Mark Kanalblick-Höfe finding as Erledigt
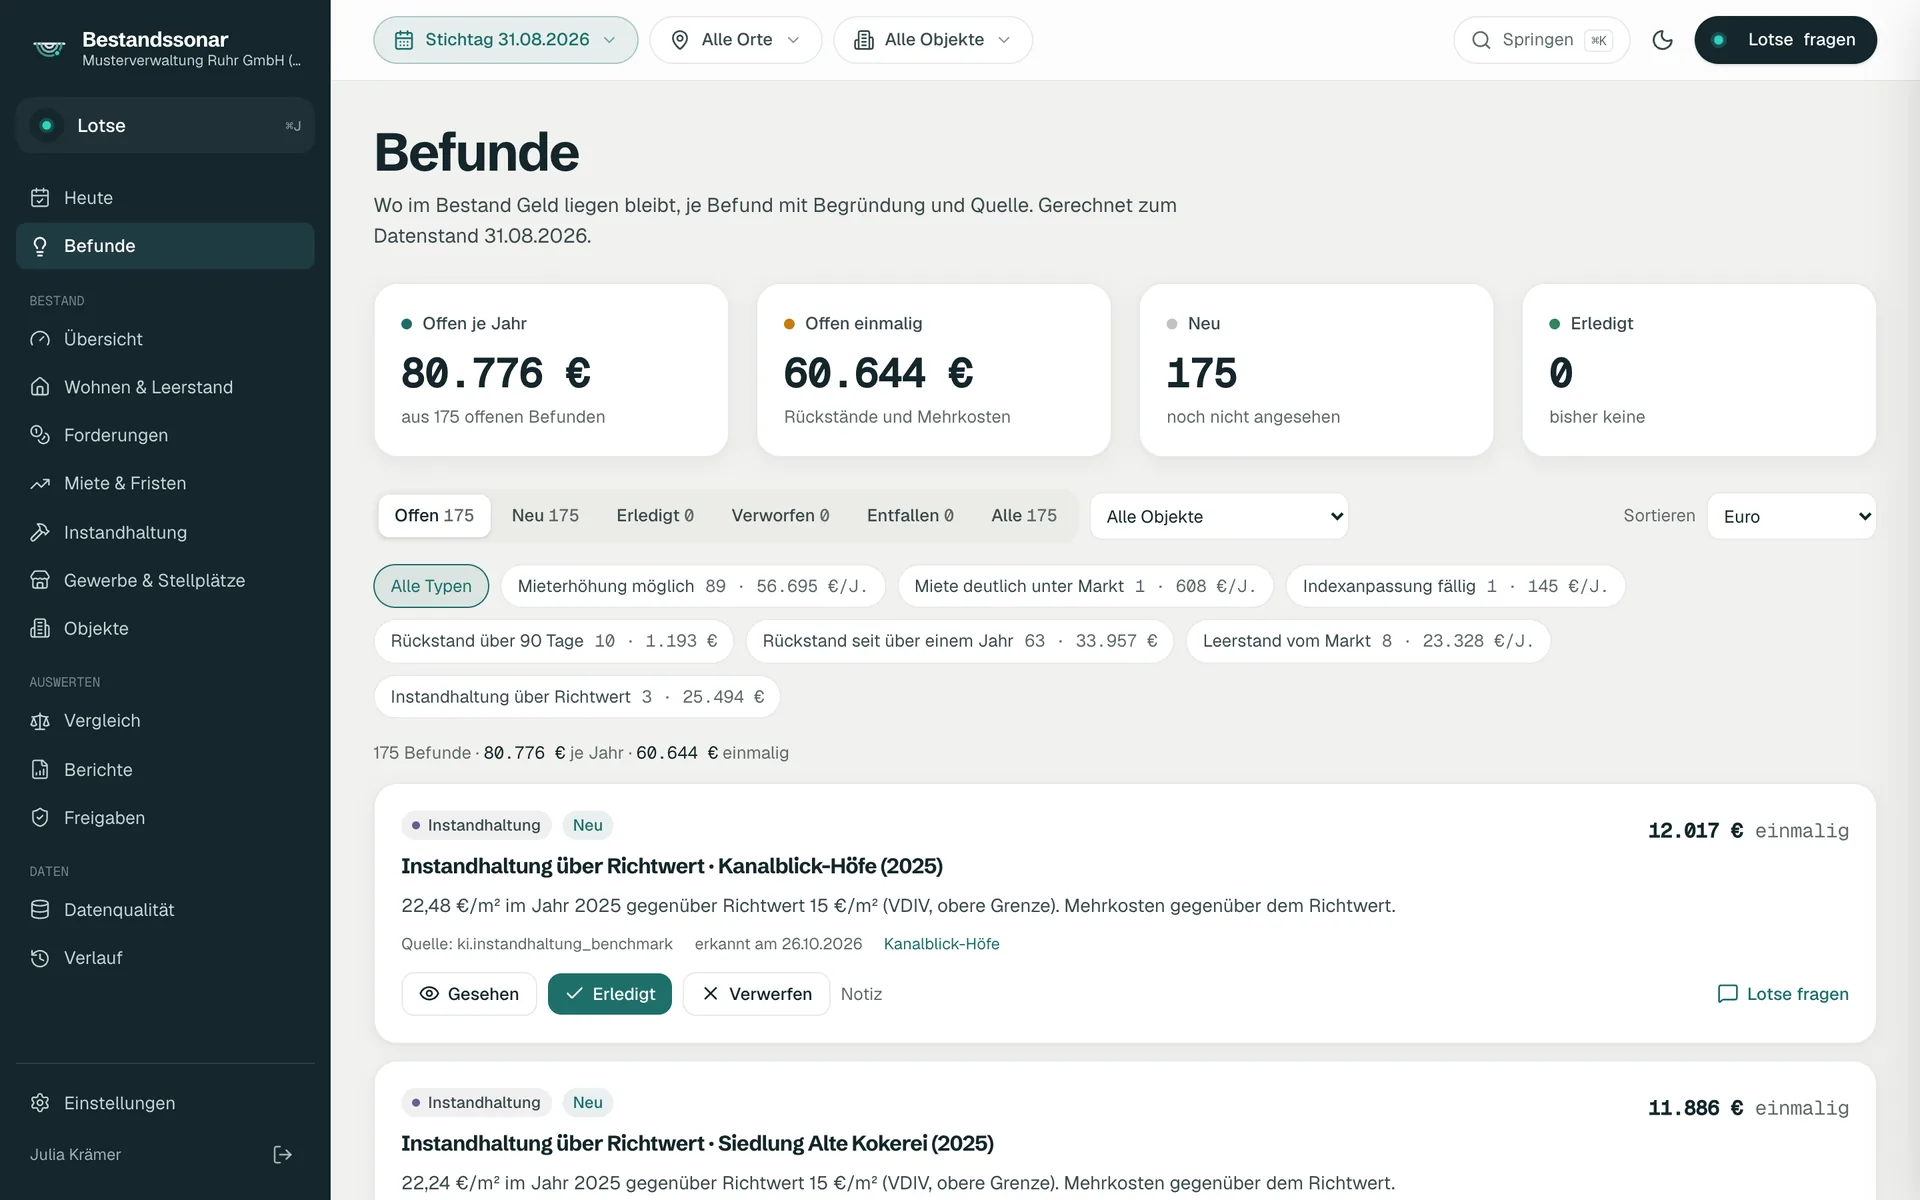The image size is (1920, 1200). [610, 994]
